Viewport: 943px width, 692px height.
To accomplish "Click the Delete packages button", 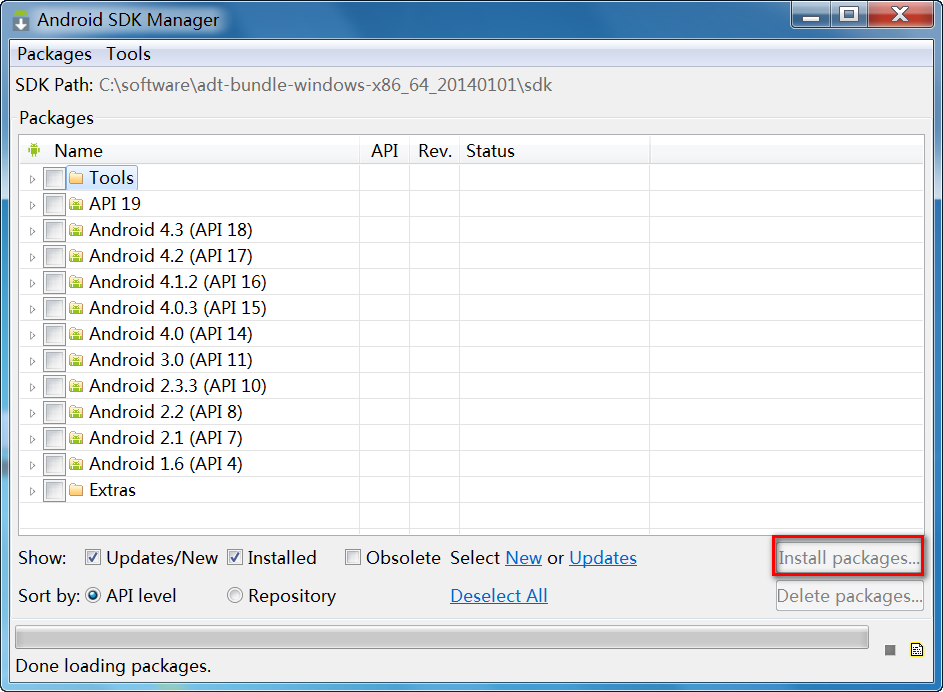I will (849, 595).
